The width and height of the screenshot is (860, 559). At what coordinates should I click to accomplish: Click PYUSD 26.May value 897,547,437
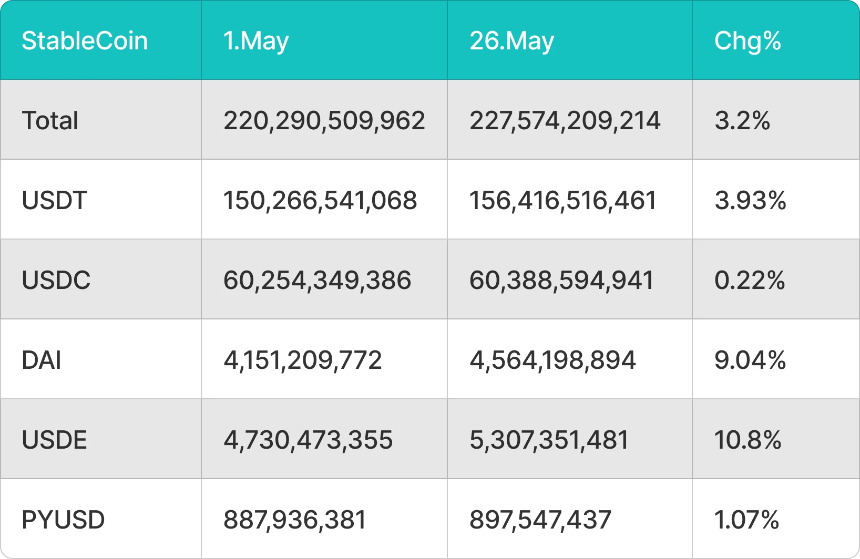pos(541,520)
